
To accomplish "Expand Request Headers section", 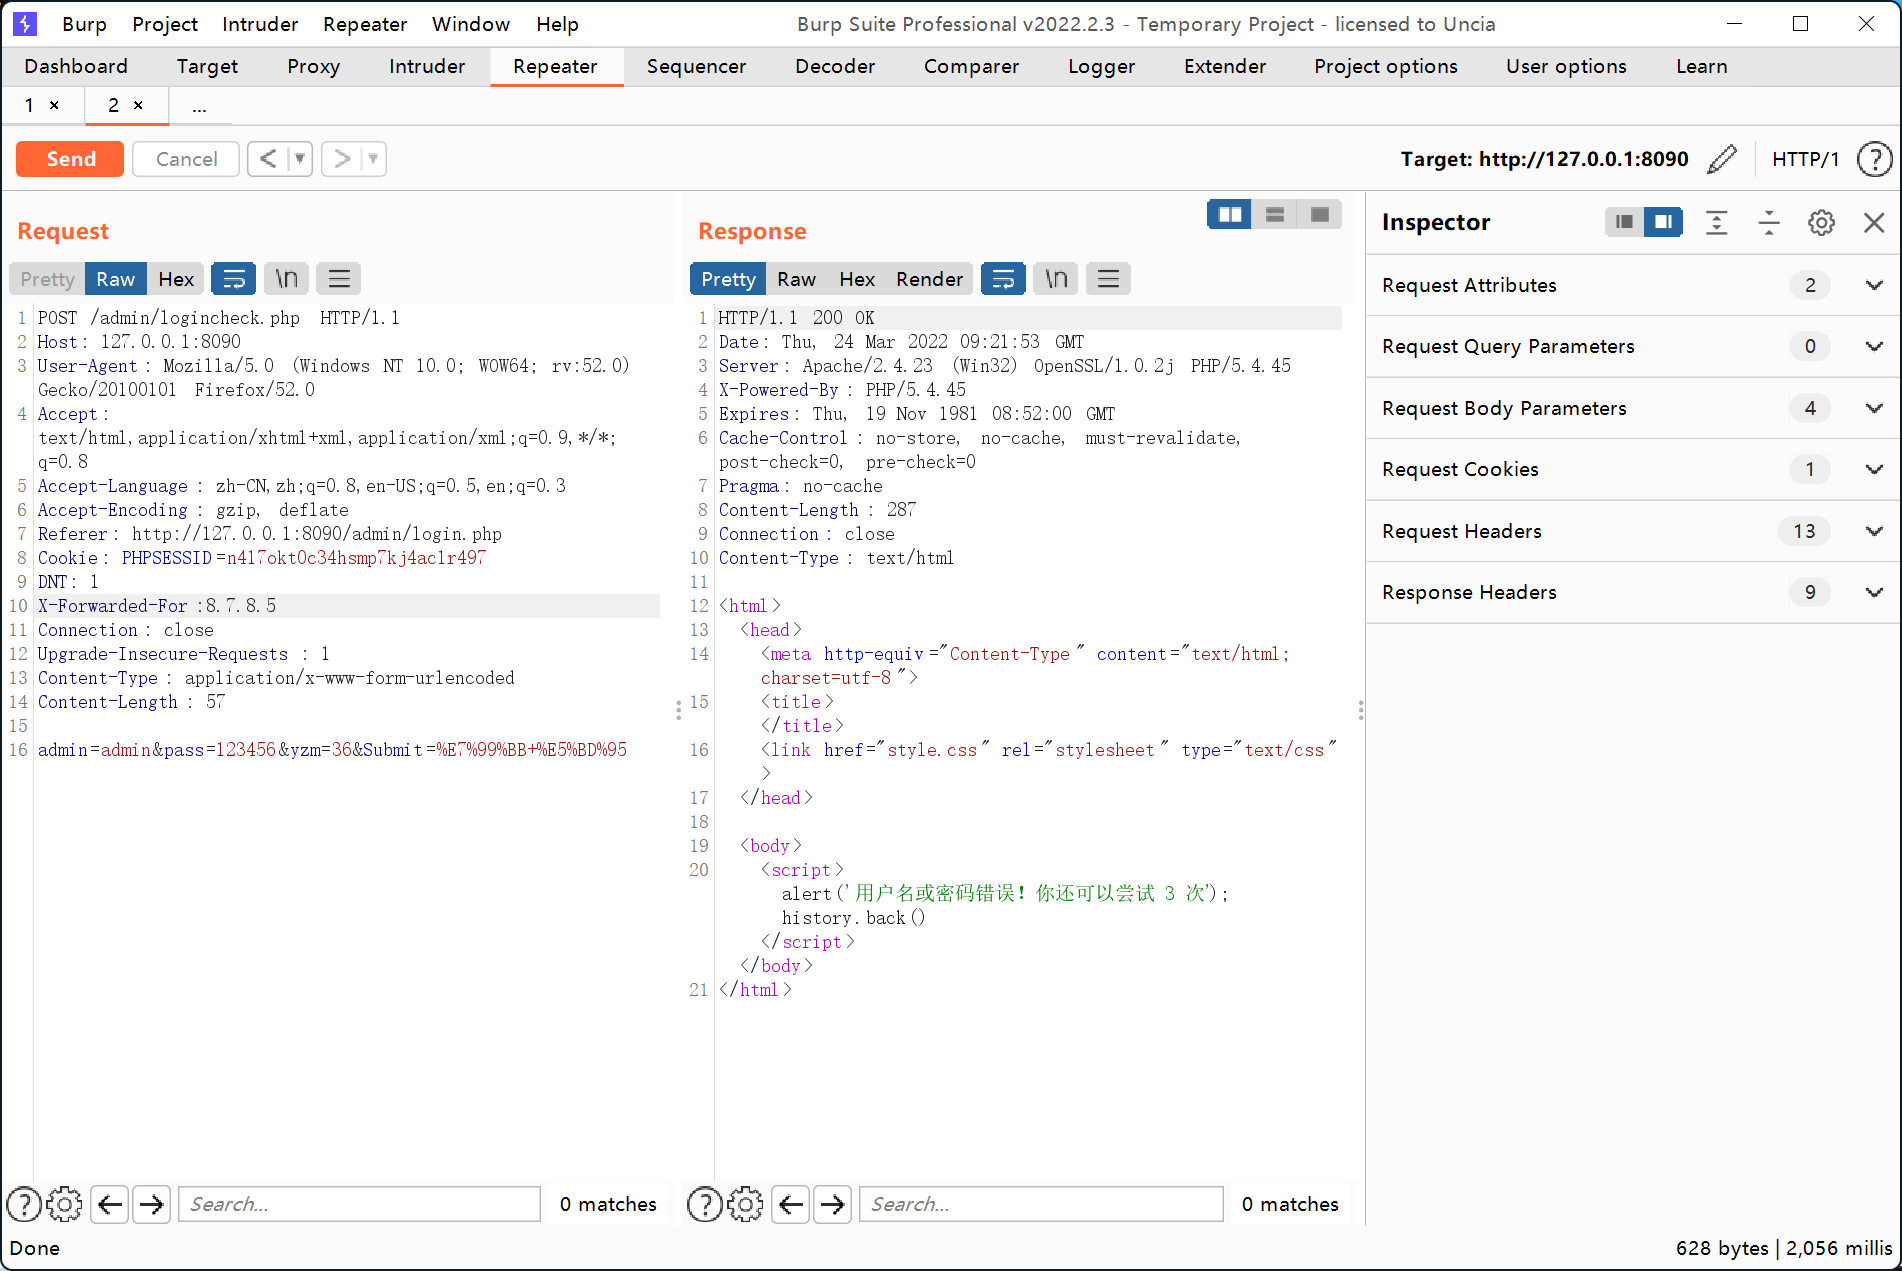I will (1874, 531).
